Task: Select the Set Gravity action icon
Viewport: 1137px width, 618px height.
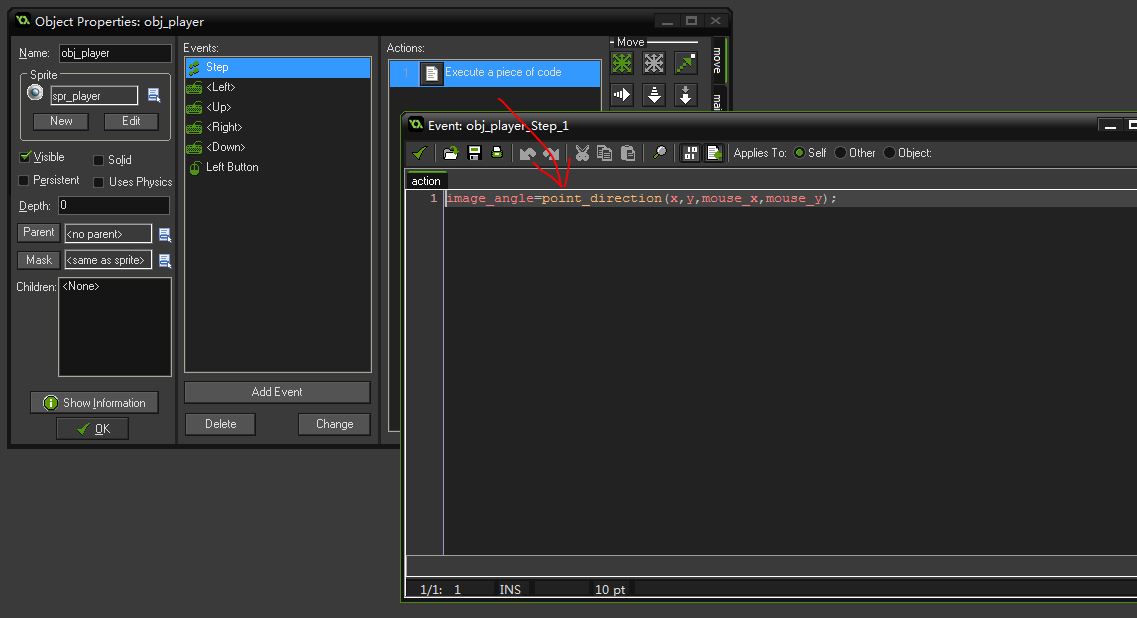Action: point(686,95)
